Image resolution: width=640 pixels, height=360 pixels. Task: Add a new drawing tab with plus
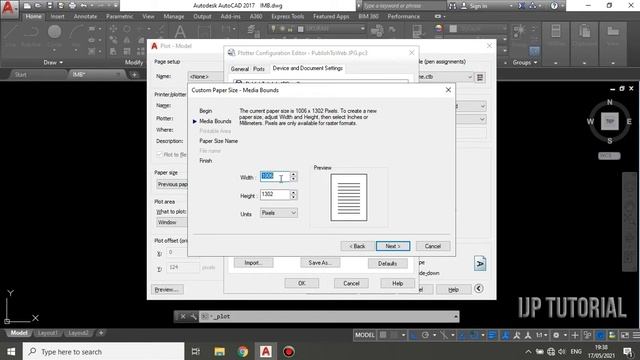pos(134,74)
